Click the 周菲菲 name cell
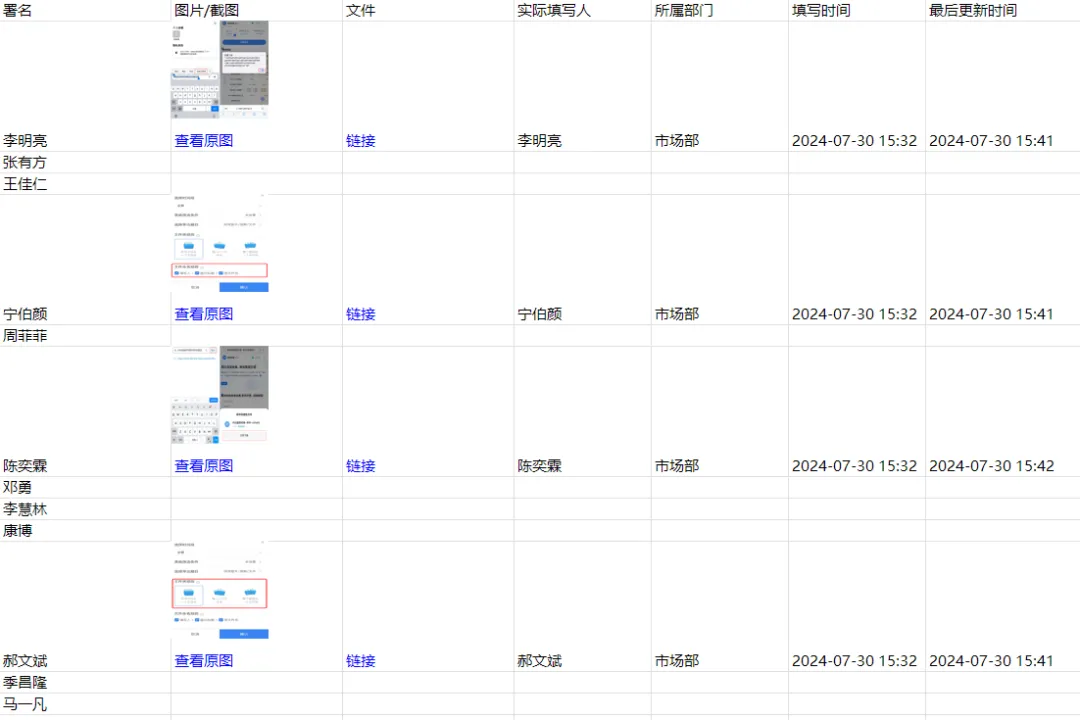The height and width of the screenshot is (720, 1080). (25, 336)
